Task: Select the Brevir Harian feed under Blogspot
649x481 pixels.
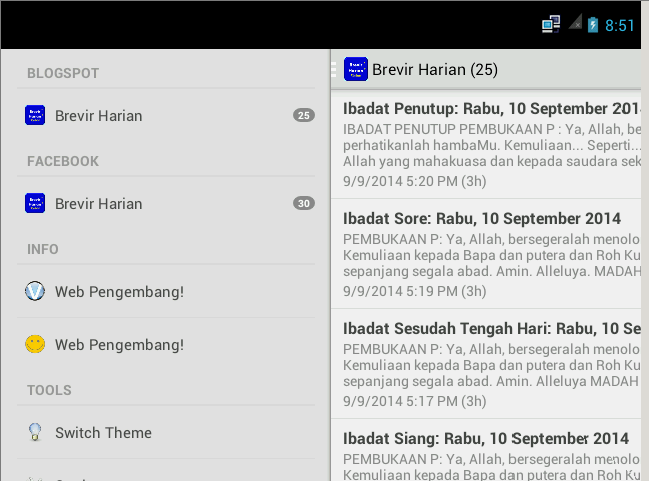Action: tap(166, 115)
